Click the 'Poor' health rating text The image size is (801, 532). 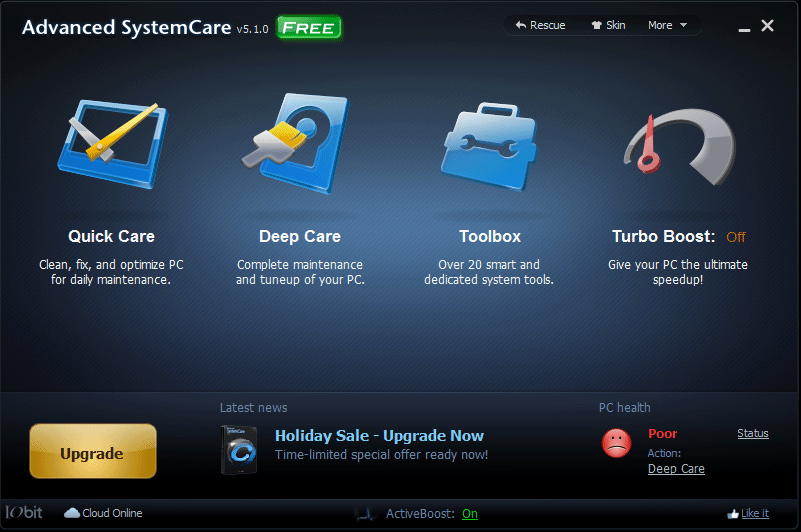point(662,433)
